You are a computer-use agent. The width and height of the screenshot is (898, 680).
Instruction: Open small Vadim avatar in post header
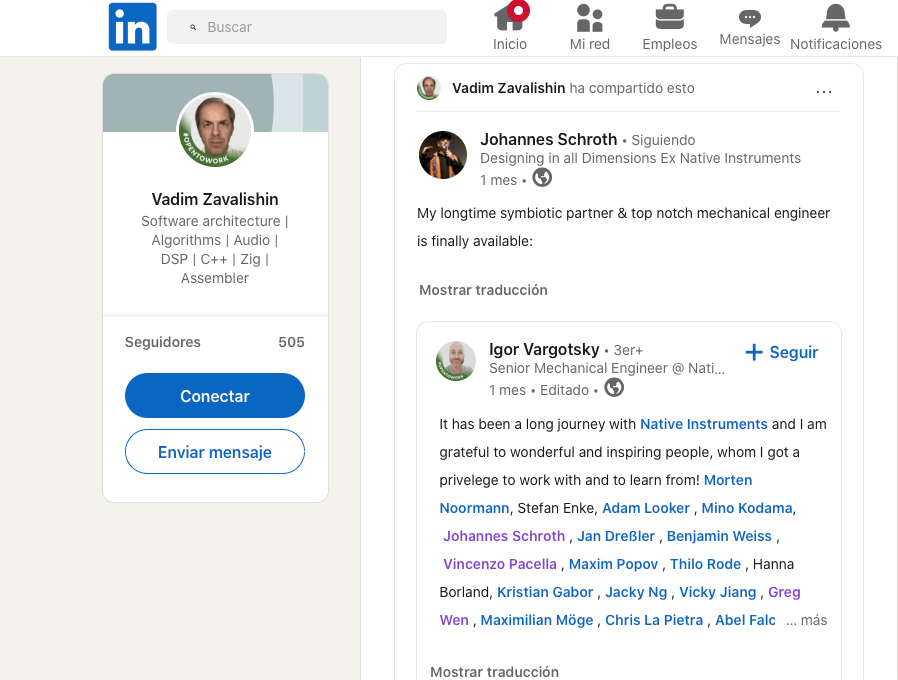coord(428,88)
